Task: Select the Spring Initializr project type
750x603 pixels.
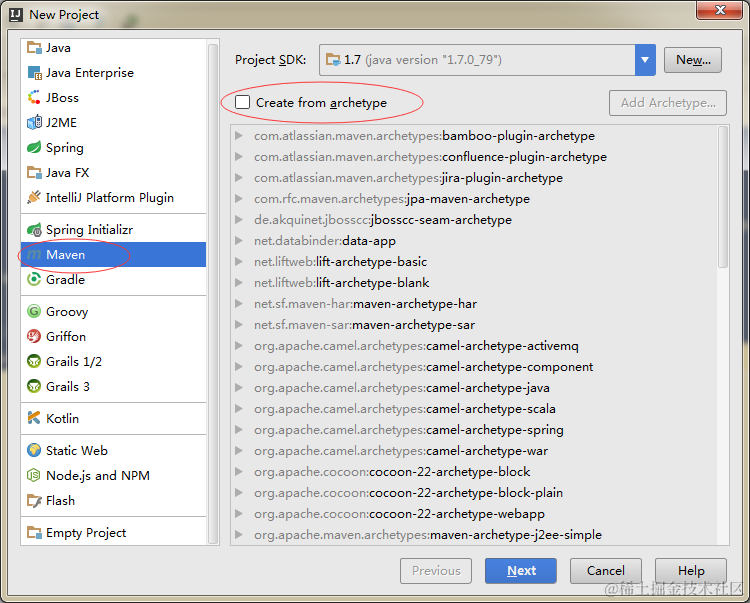Action: pos(113,230)
